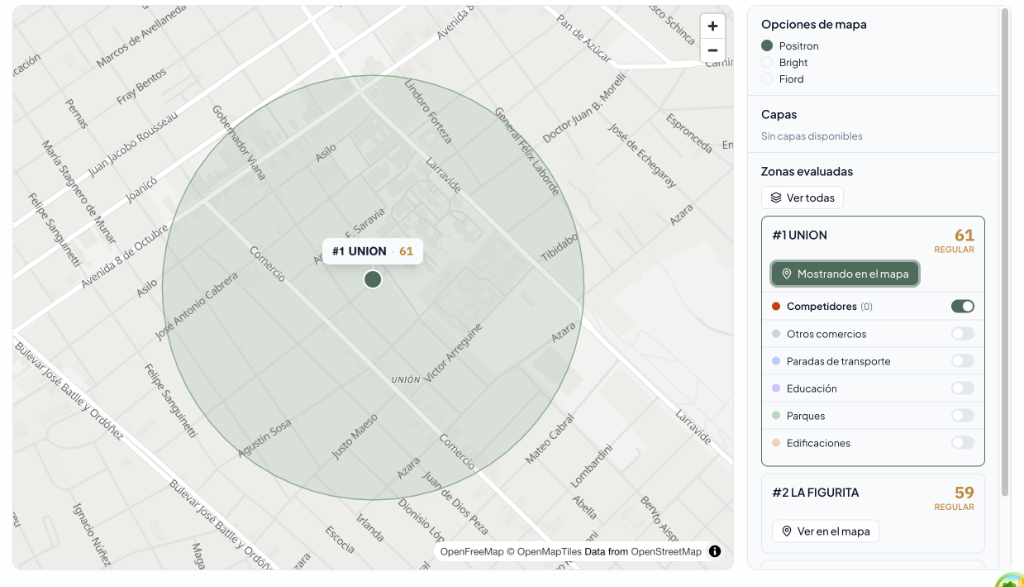The height and width of the screenshot is (587, 1024).
Task: Select the Positron map style
Action: (x=767, y=46)
